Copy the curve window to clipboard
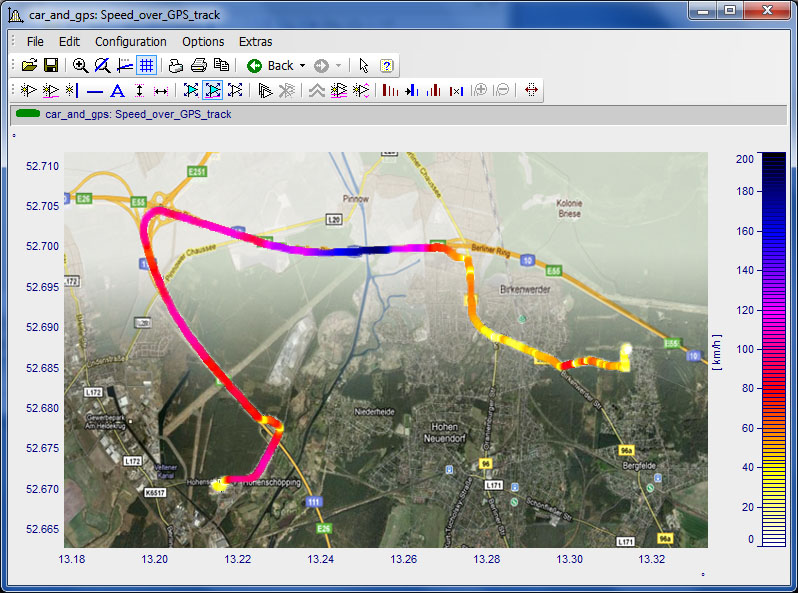 tap(221, 65)
